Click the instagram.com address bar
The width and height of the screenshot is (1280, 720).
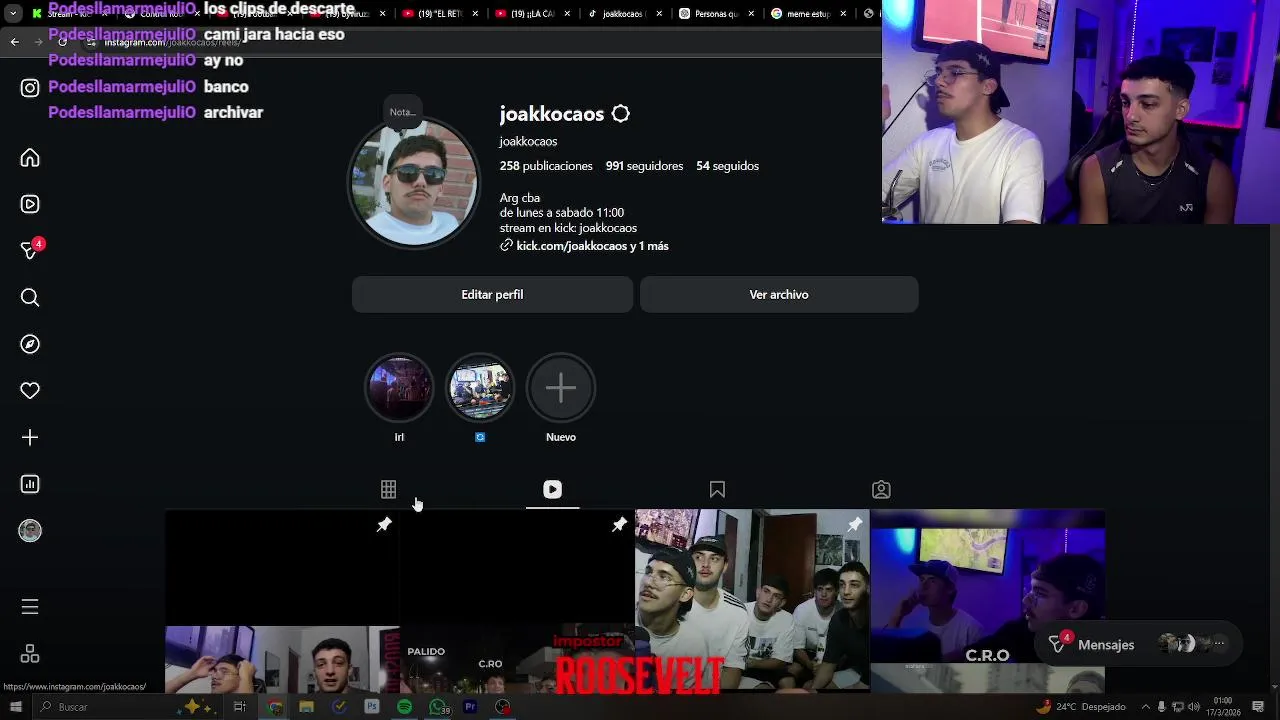tap(480, 42)
